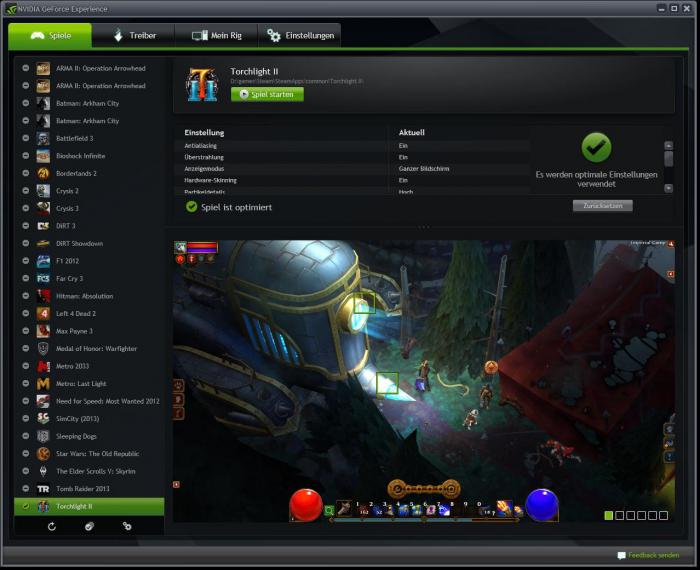700x570 pixels.
Task: Click the Star Wars: The Old Republic icon
Action: tap(43, 454)
